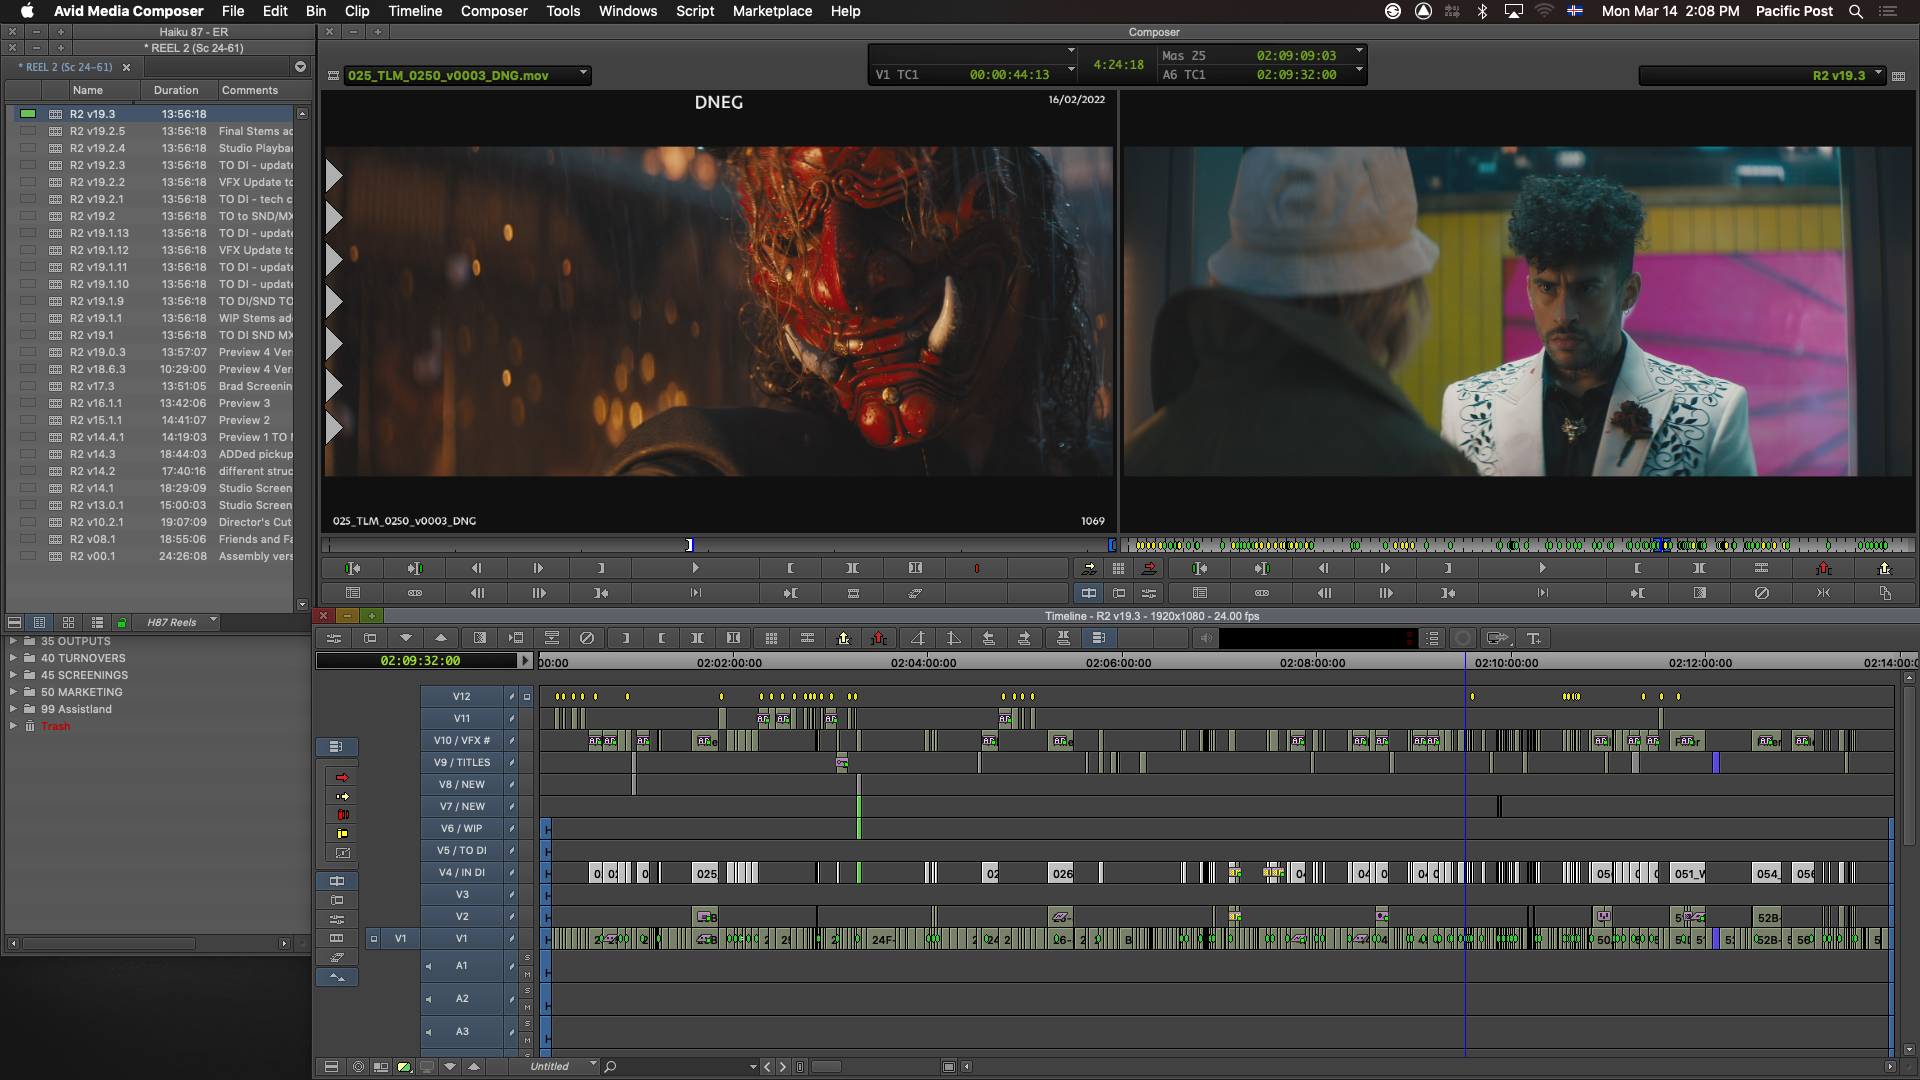Image resolution: width=1920 pixels, height=1080 pixels.
Task: Toggle track selector V4 / IN DI
Action: coord(461,872)
